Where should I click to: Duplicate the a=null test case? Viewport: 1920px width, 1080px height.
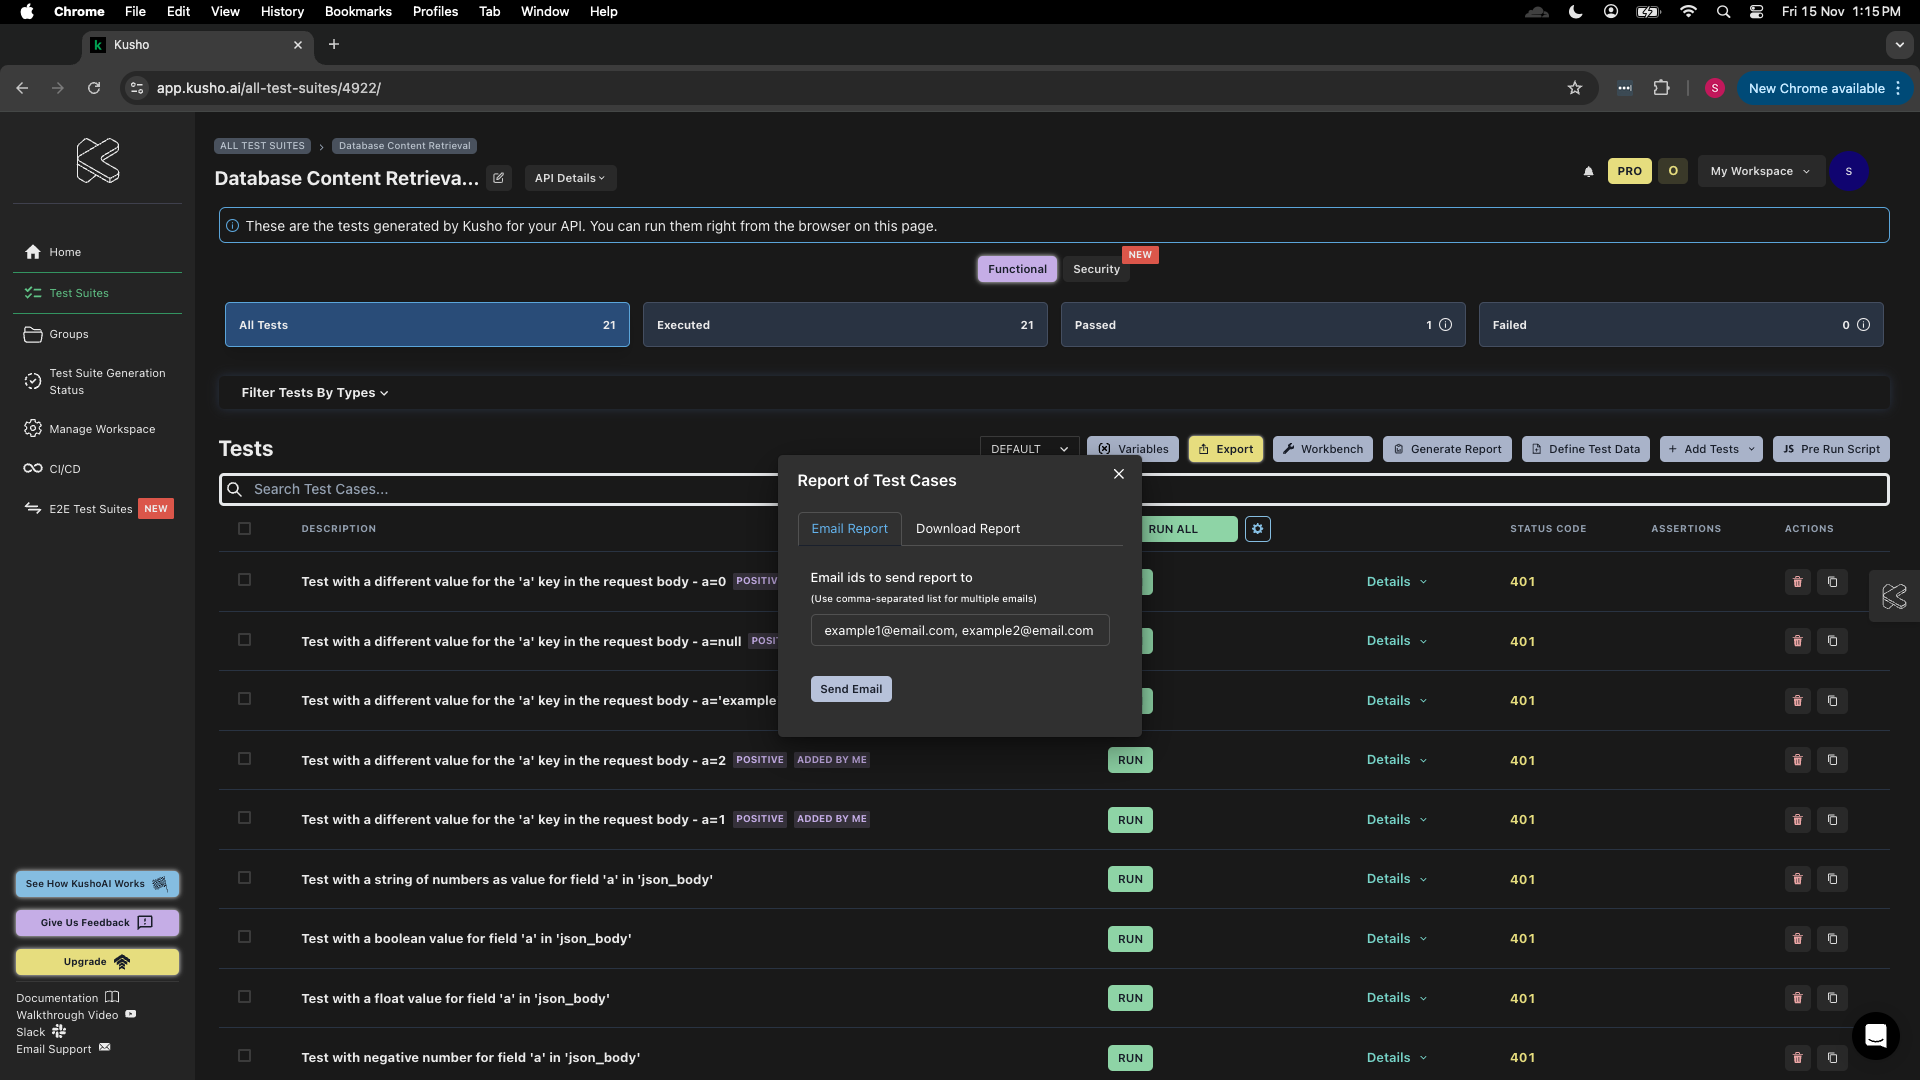tap(1832, 641)
